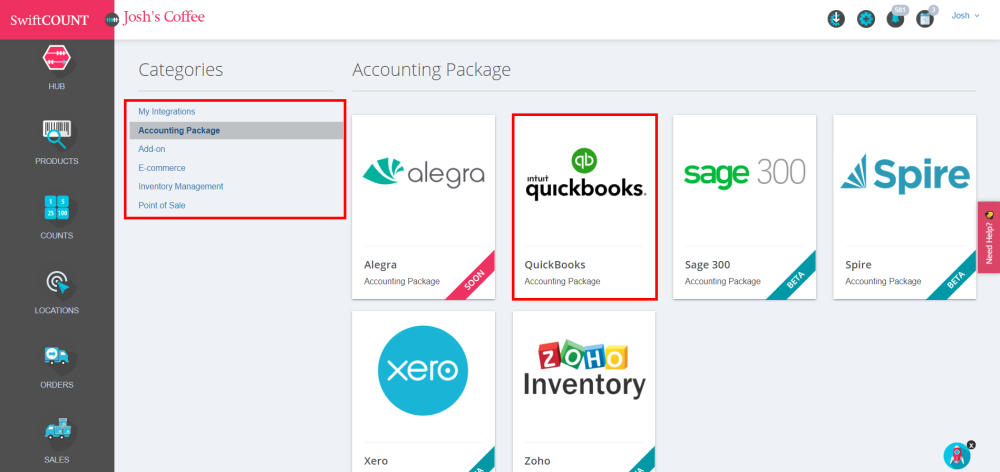The height and width of the screenshot is (472, 1000).
Task: Expand the Josh user dropdown
Action: (965, 16)
